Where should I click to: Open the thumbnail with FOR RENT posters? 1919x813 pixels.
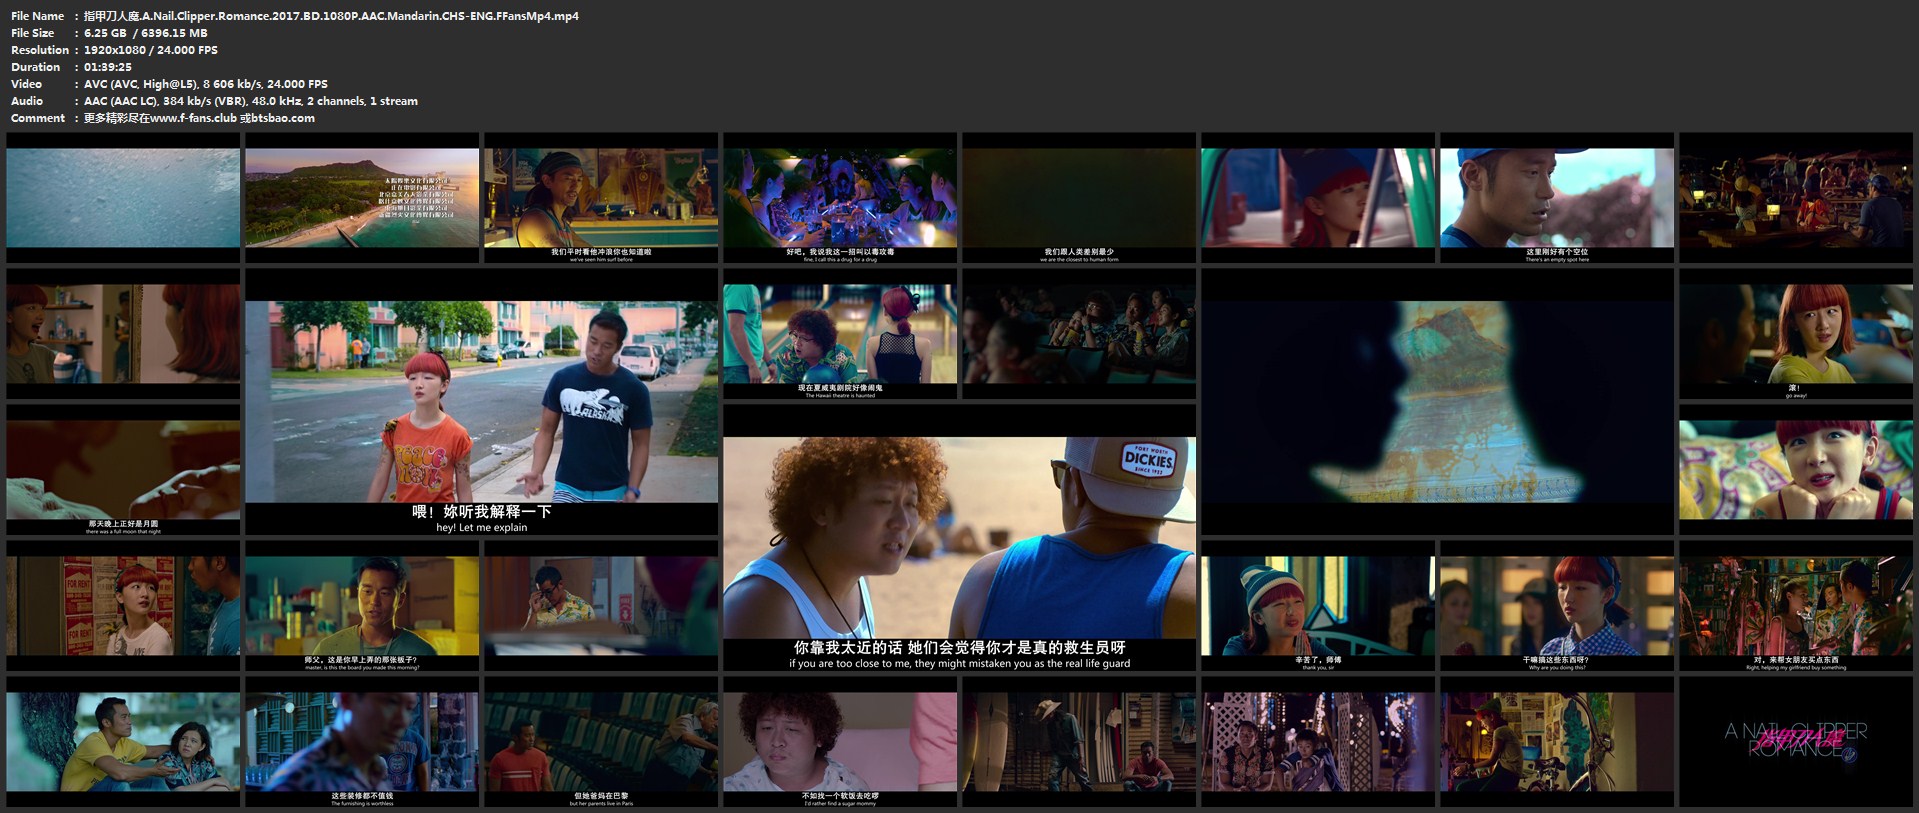(x=123, y=605)
